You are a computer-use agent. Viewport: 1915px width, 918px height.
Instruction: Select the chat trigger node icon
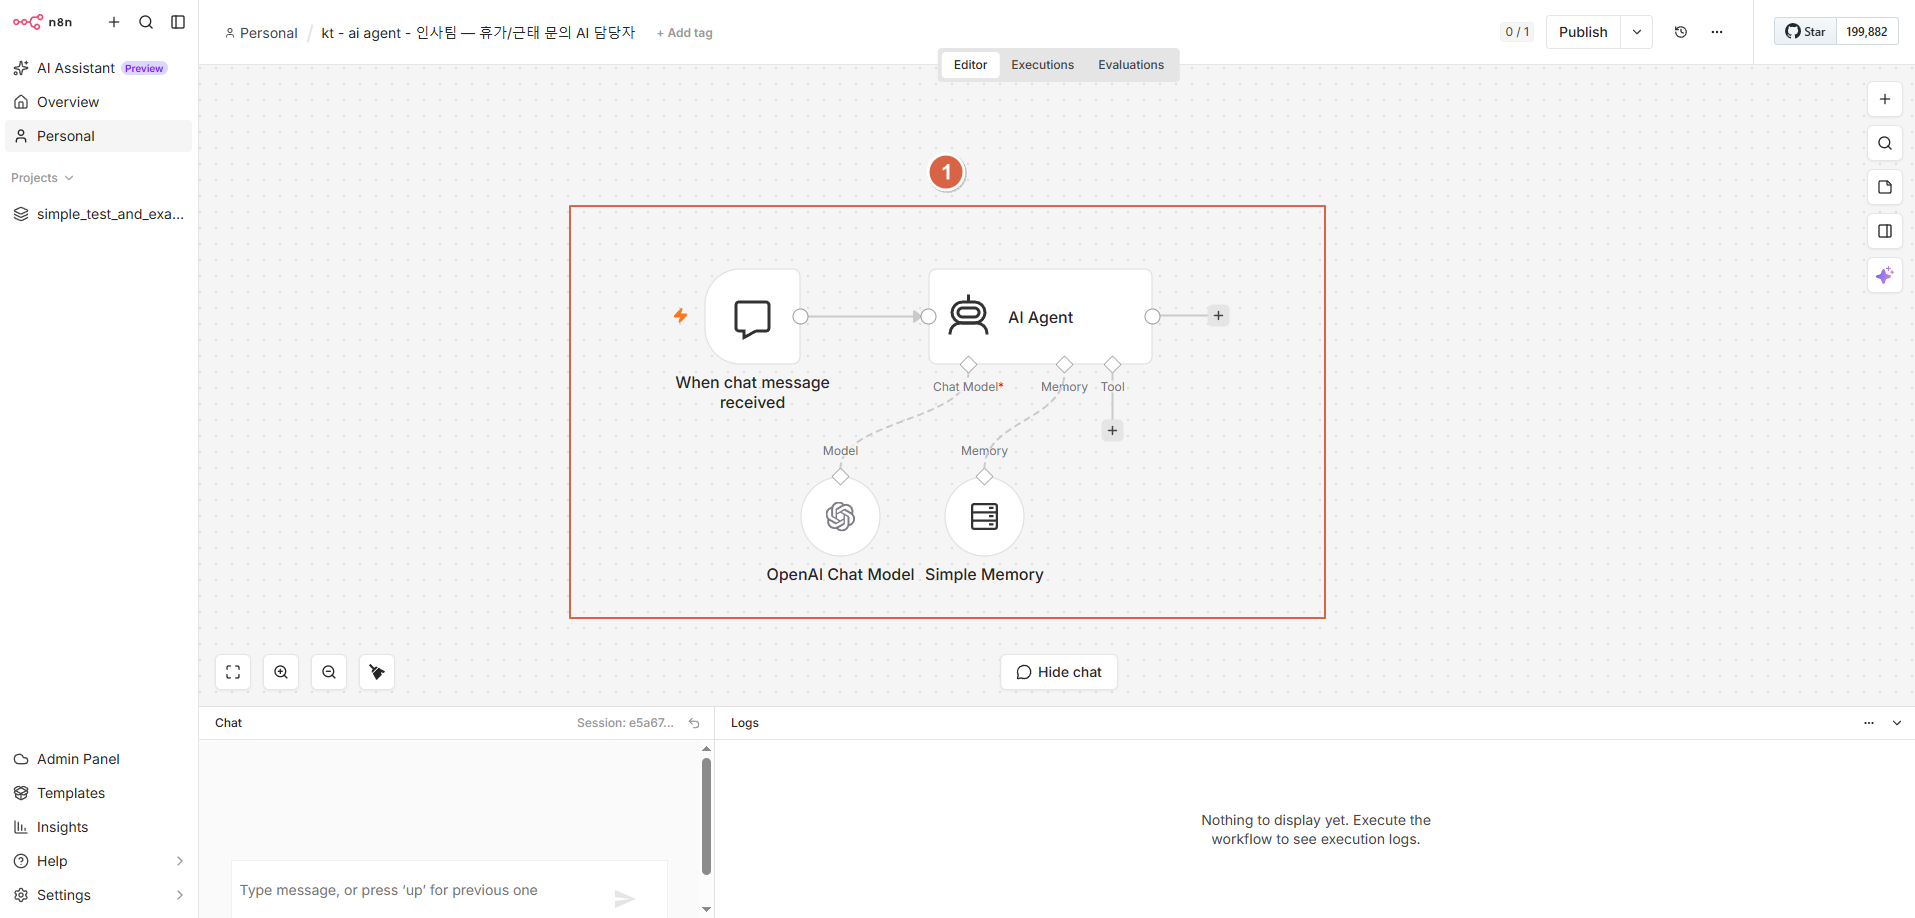(x=752, y=317)
